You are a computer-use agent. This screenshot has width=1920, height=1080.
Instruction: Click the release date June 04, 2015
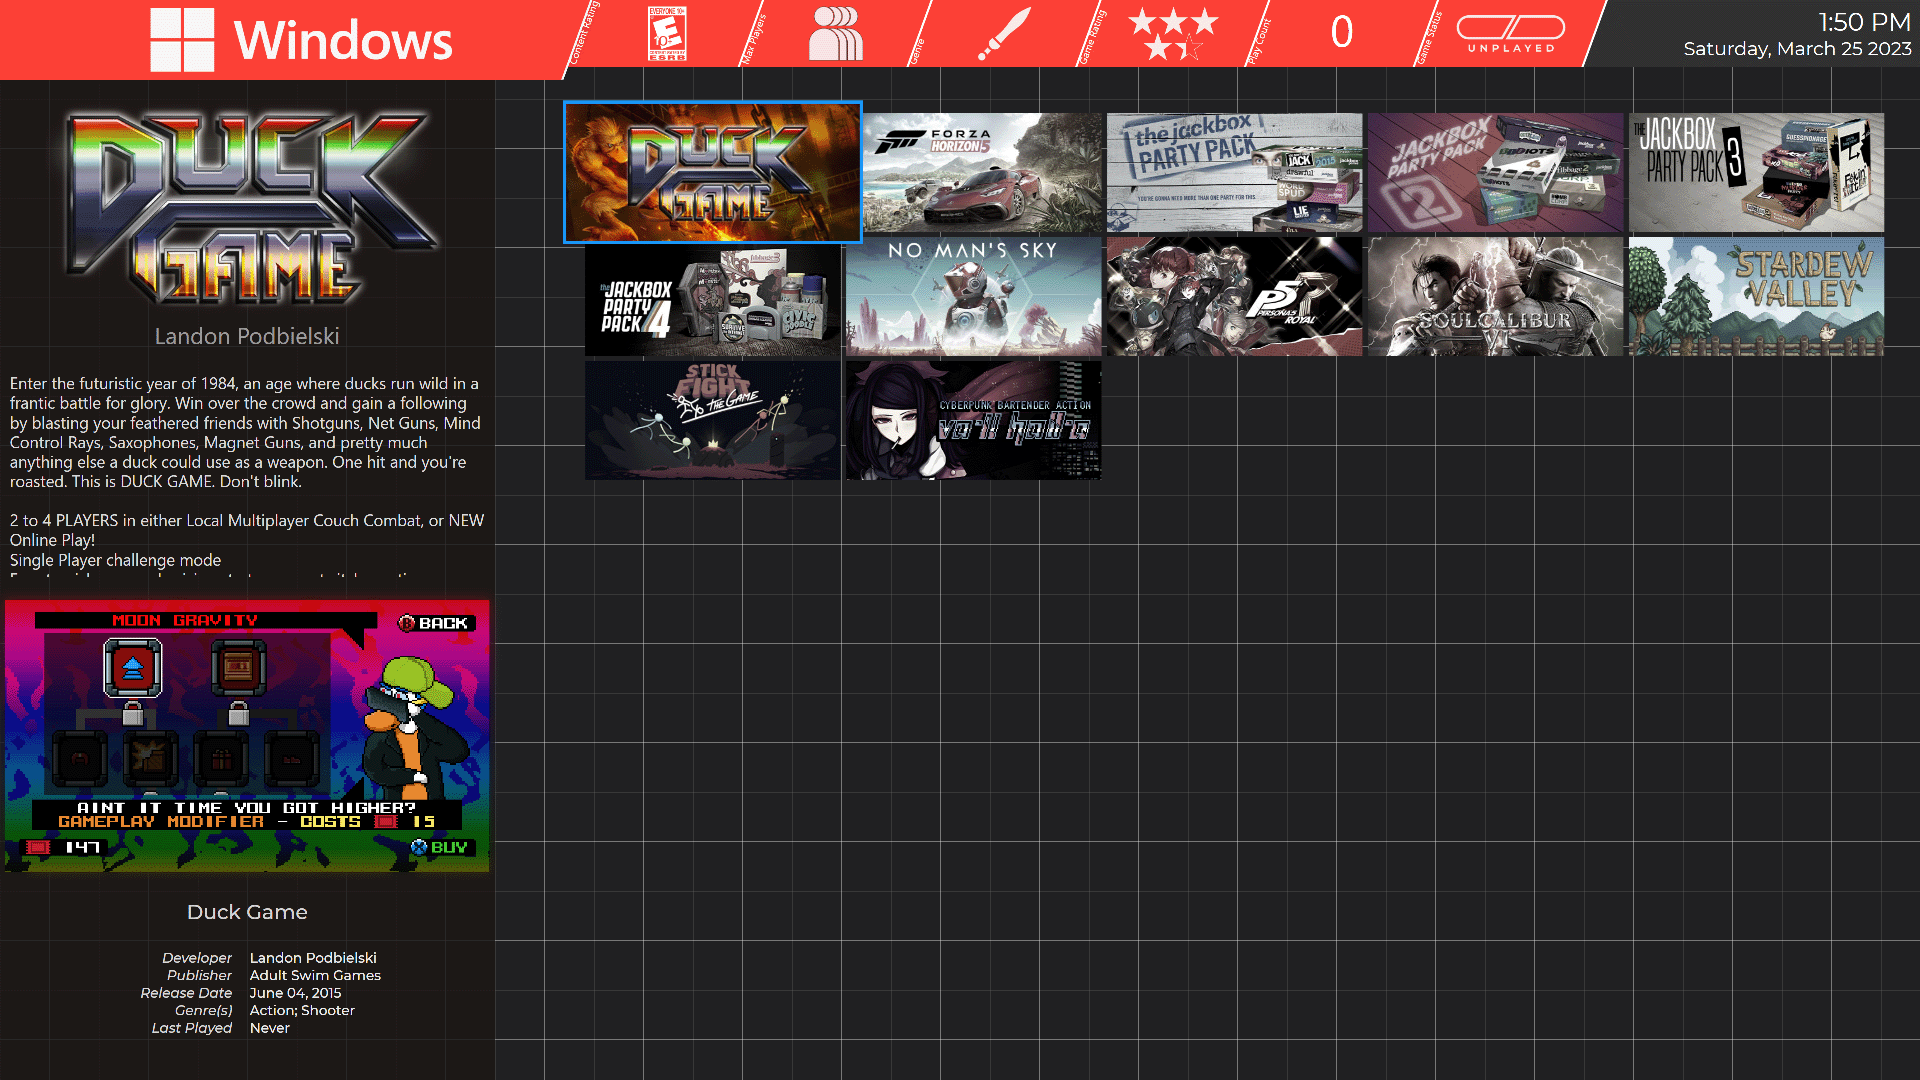click(295, 993)
